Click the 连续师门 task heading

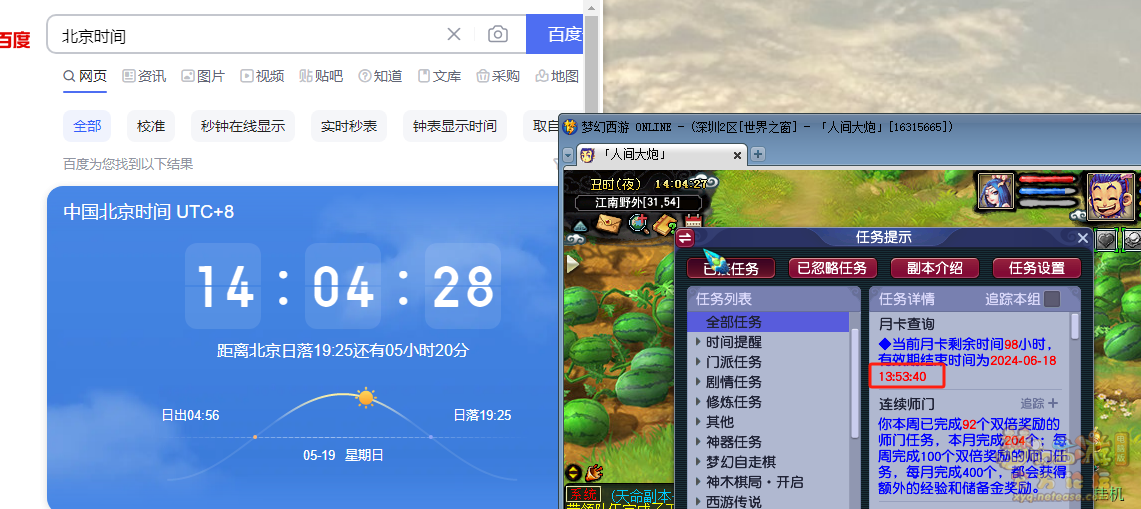(x=907, y=403)
